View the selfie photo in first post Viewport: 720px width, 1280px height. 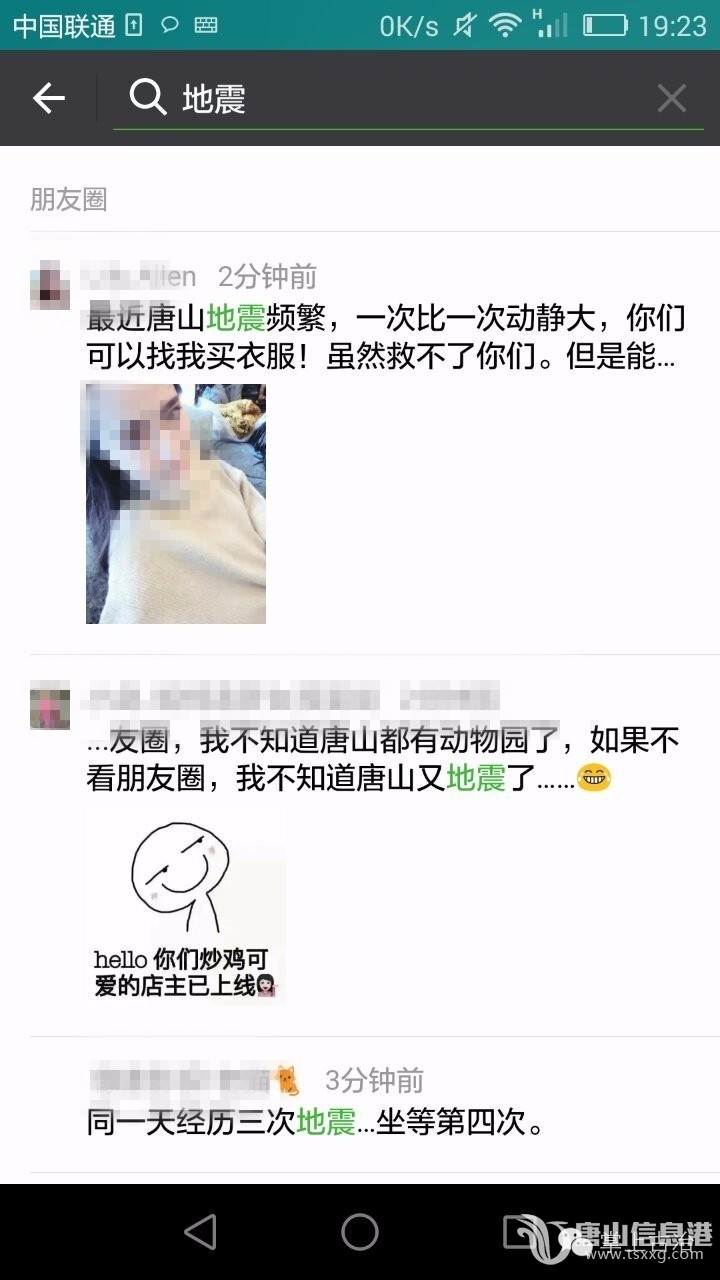[x=176, y=503]
